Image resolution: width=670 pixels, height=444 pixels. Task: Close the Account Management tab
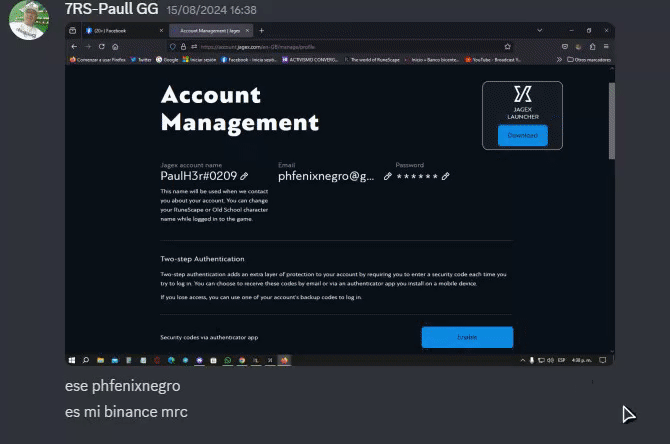[x=247, y=31]
